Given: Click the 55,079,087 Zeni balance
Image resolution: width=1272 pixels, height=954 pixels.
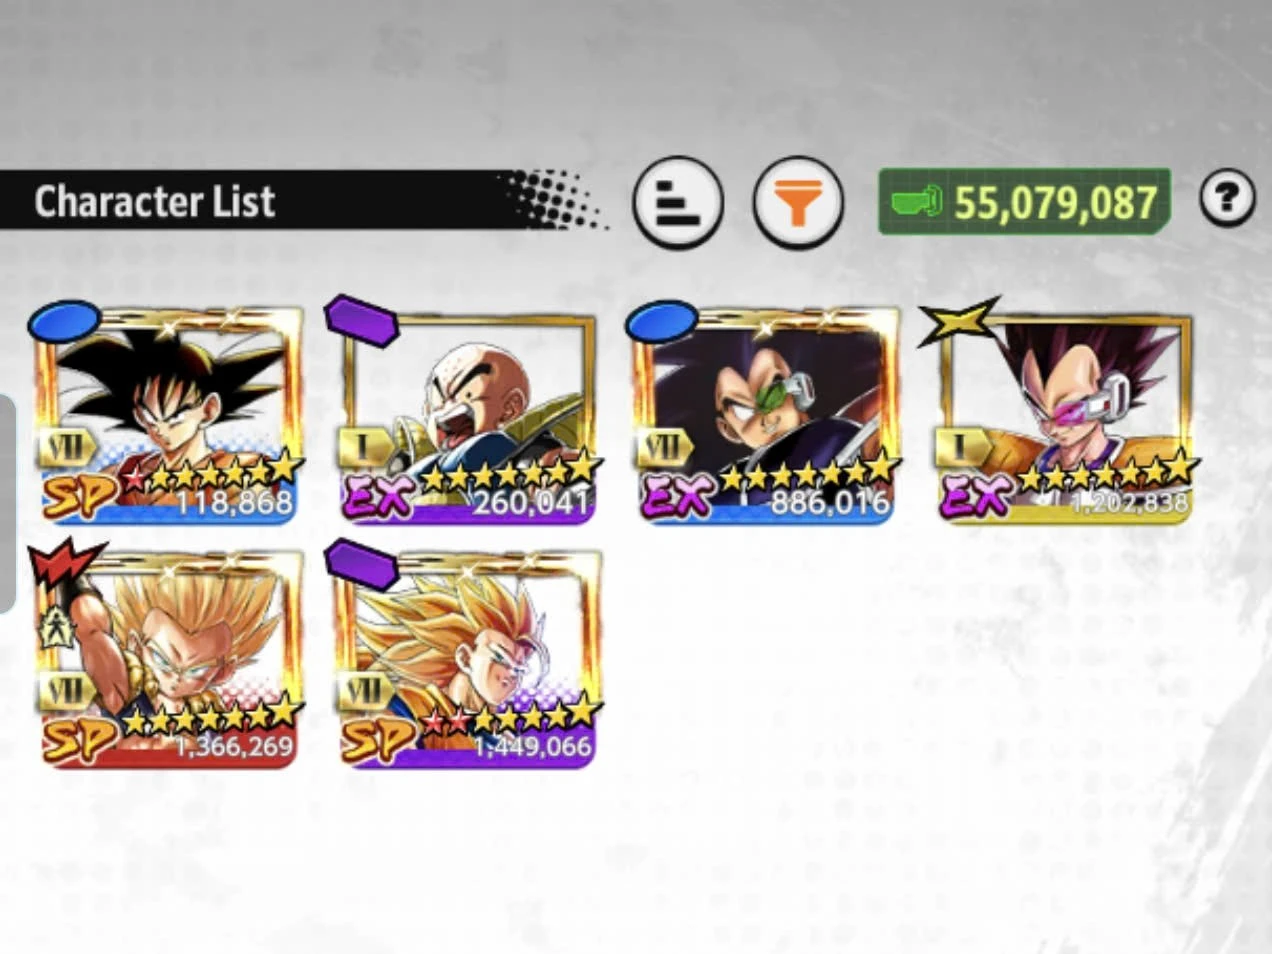Looking at the screenshot, I should pyautogui.click(x=1054, y=203).
